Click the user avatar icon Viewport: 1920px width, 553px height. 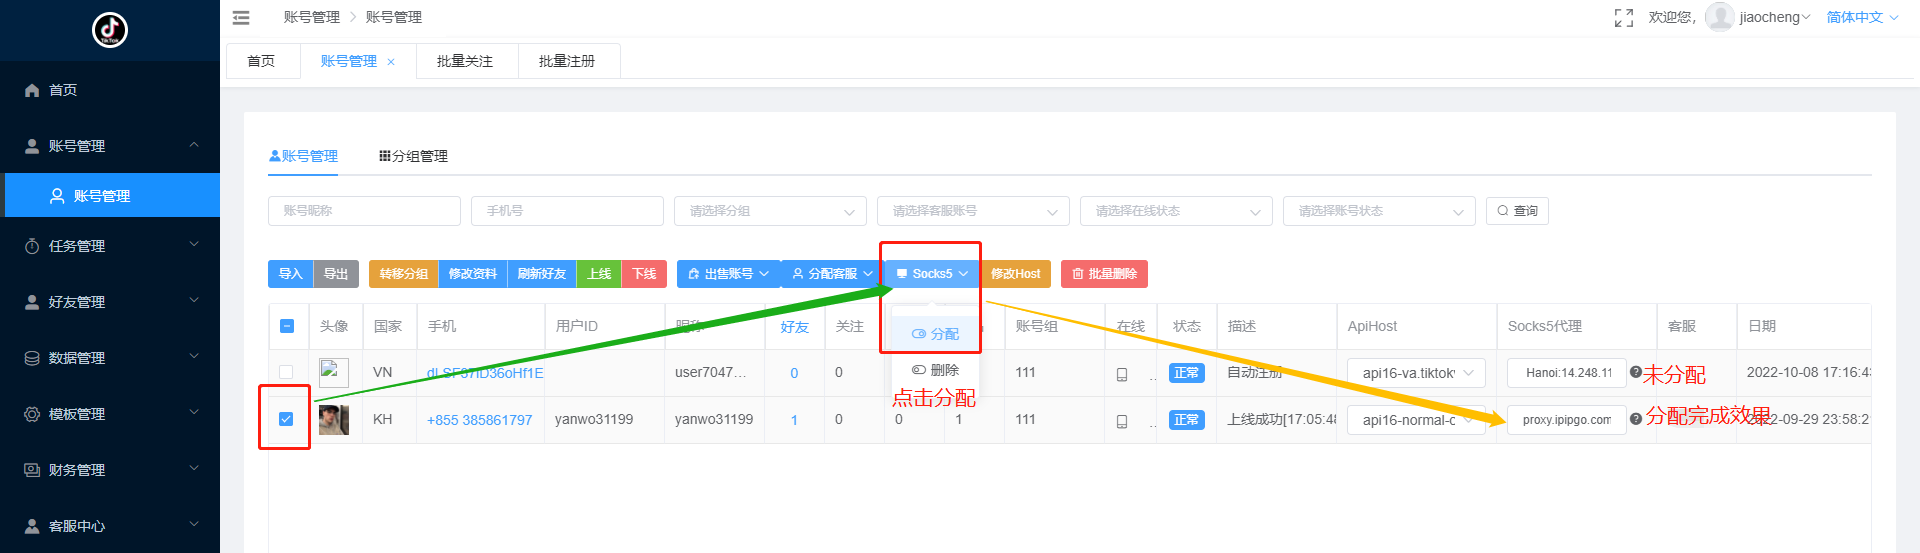(x=1719, y=17)
